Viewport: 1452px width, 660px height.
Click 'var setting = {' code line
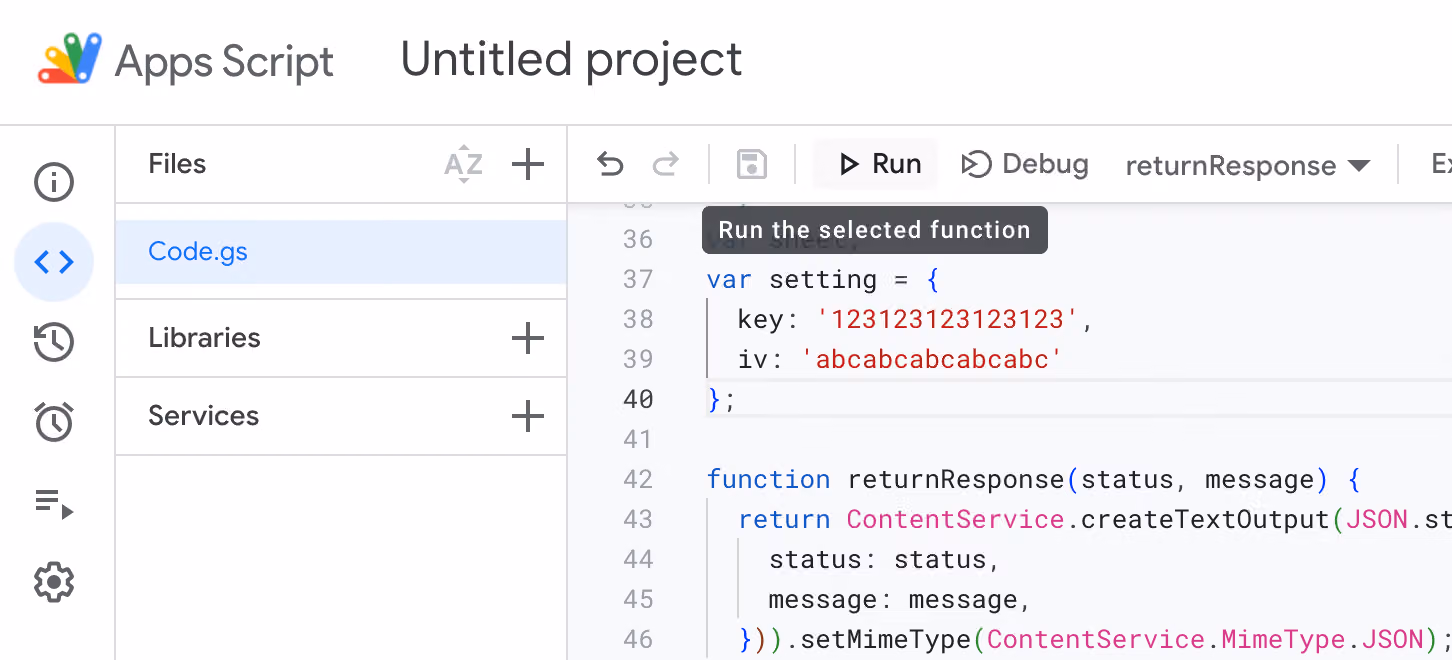coord(823,279)
